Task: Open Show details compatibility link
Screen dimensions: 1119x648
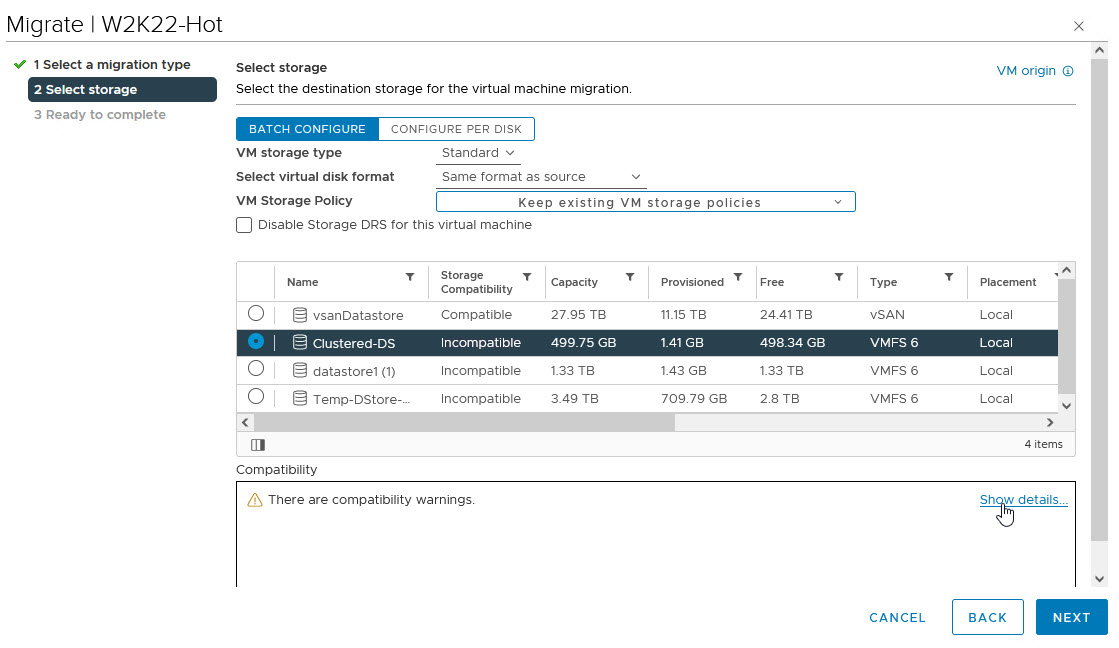Action: tap(1023, 500)
